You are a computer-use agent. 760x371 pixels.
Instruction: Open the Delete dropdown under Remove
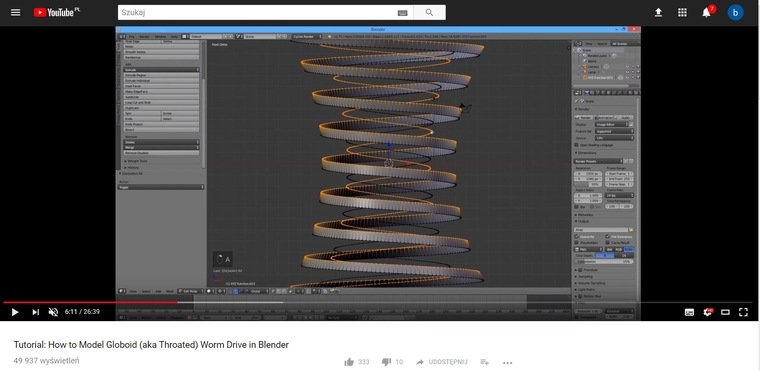pyautogui.click(x=161, y=142)
